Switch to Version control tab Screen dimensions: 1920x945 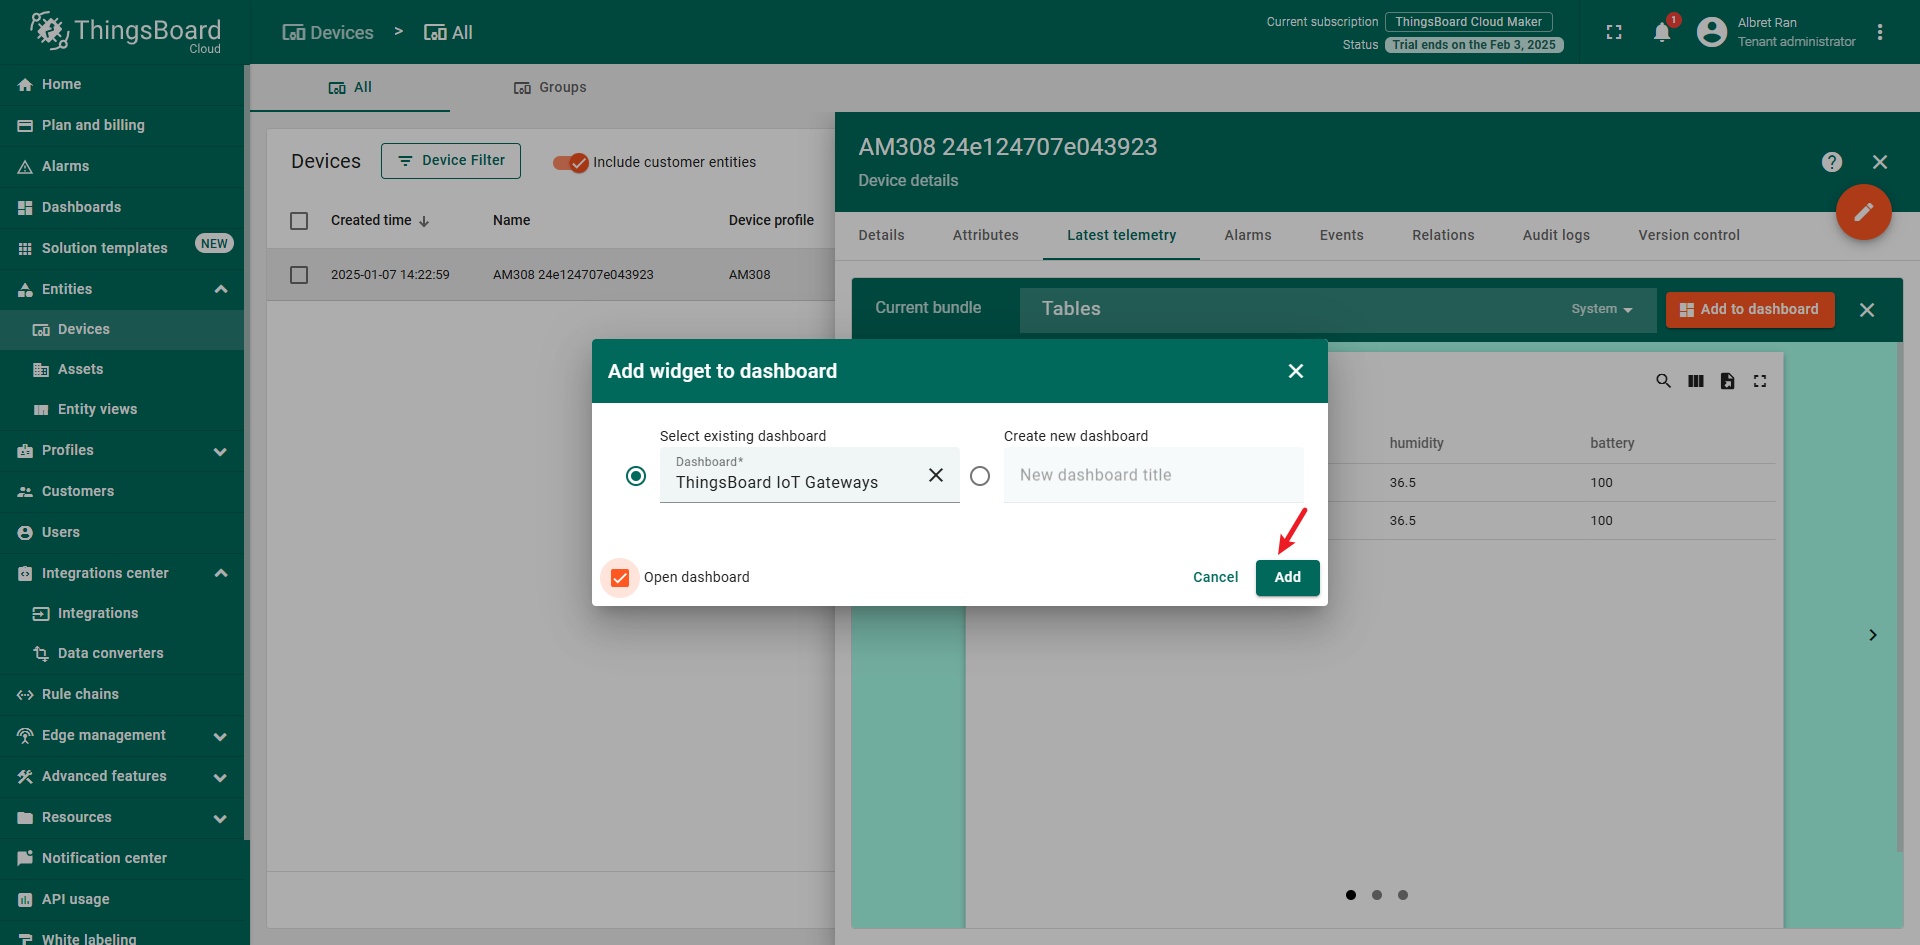[1689, 235]
